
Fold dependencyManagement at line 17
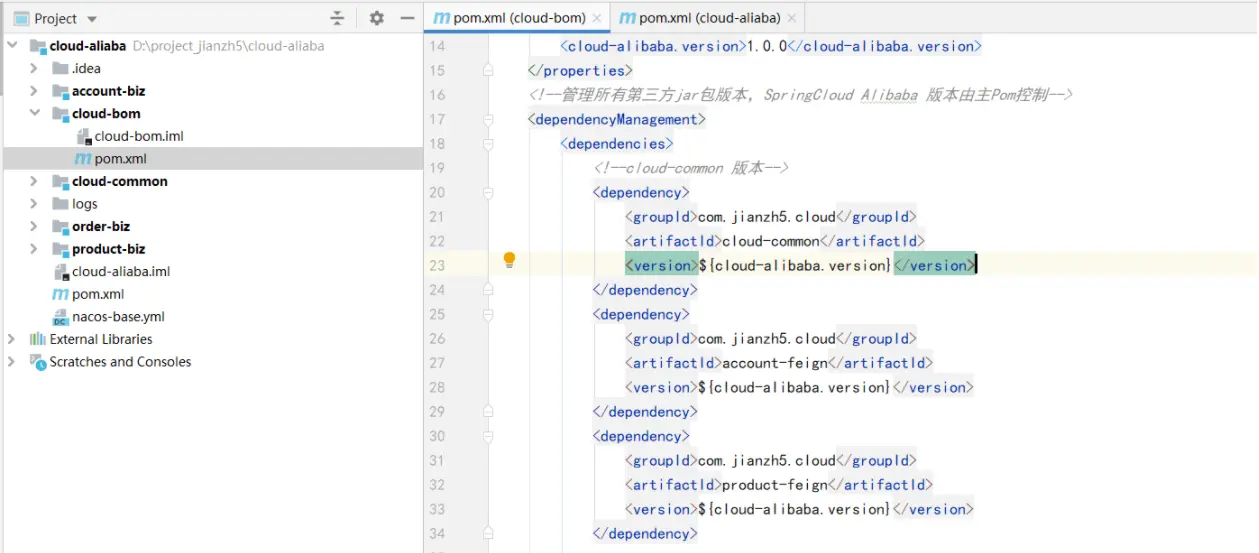click(x=488, y=119)
